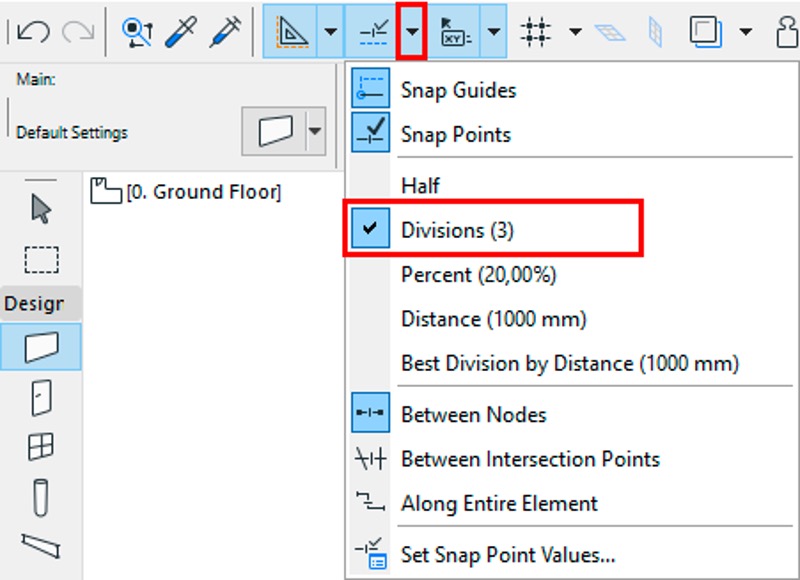Choose the Window tool in toolbox
Viewport: 800px width, 580px height.
pyautogui.click(x=41, y=447)
